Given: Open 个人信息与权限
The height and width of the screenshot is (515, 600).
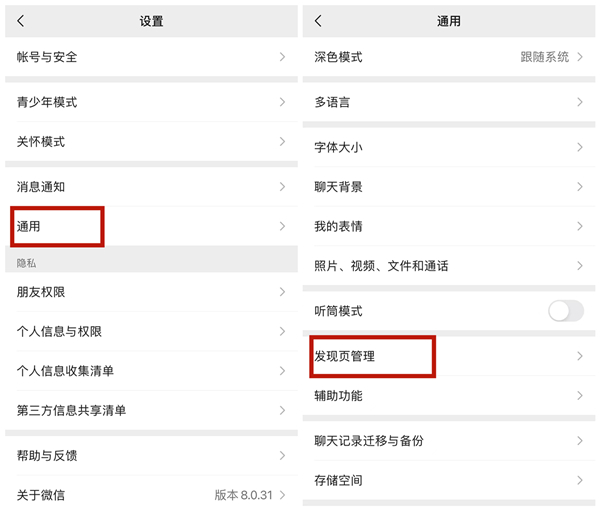Looking at the screenshot, I should 151,331.
